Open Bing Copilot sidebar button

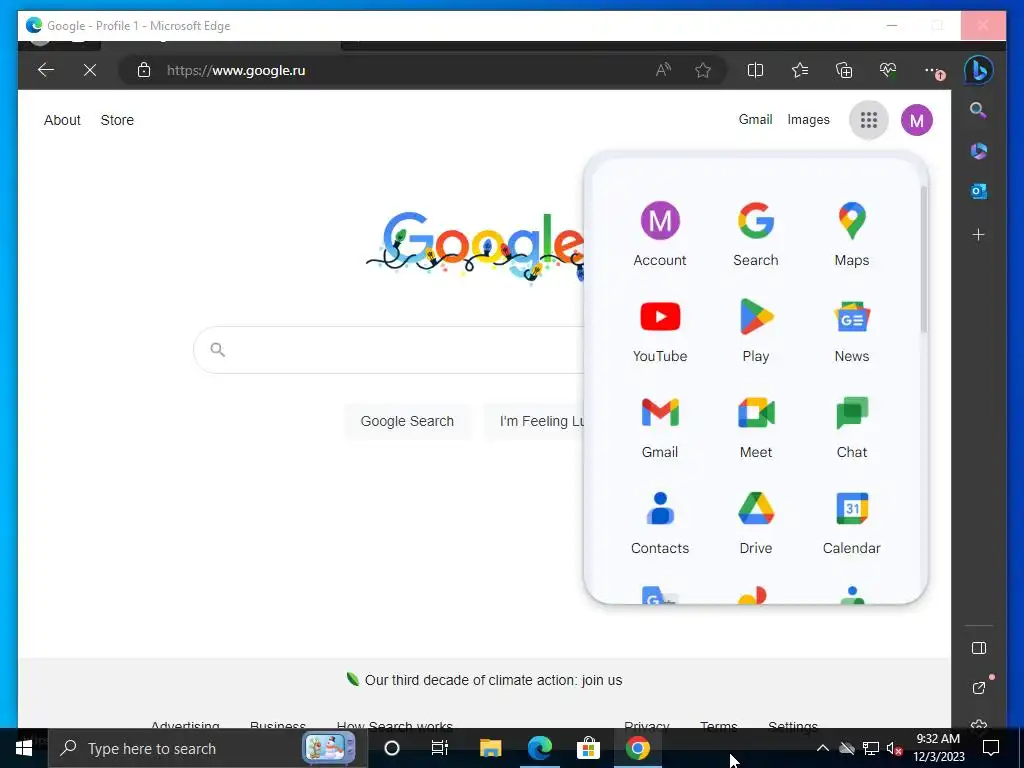coord(978,70)
